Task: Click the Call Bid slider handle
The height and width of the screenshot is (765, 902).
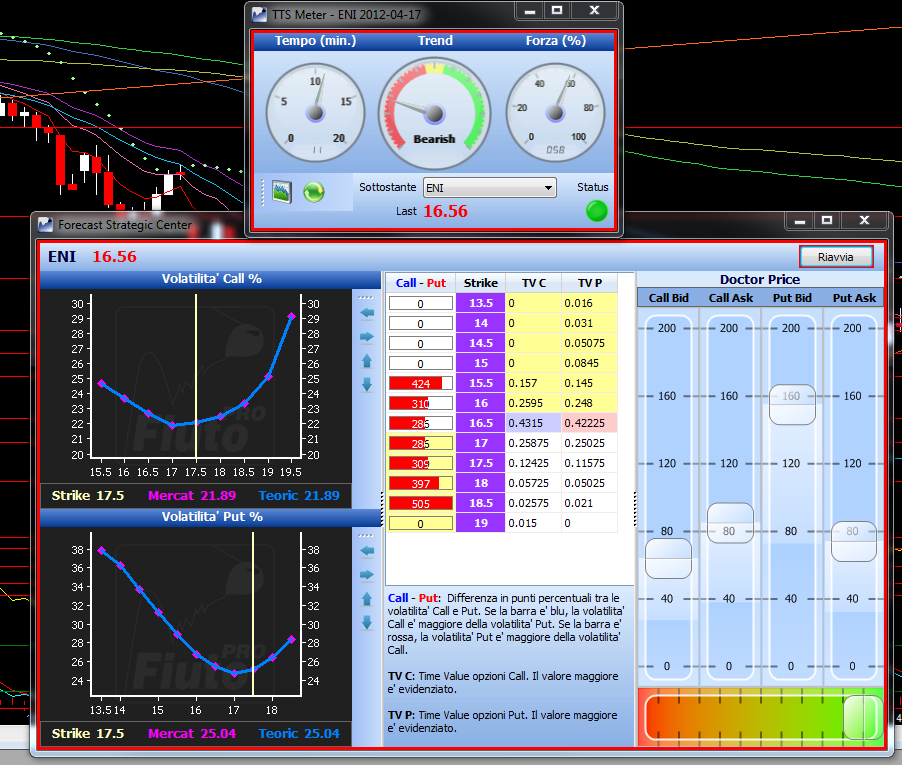Action: [668, 559]
